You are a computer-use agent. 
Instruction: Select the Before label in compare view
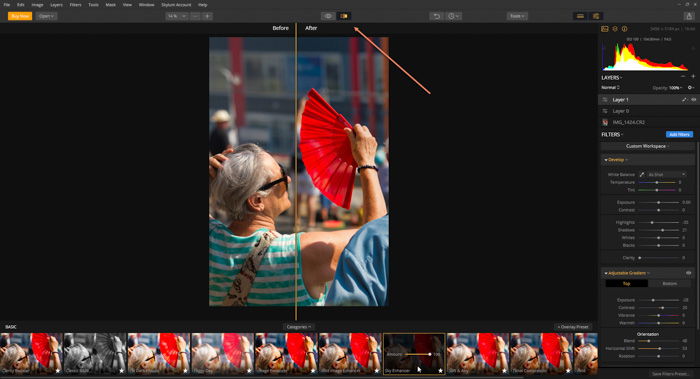point(280,28)
